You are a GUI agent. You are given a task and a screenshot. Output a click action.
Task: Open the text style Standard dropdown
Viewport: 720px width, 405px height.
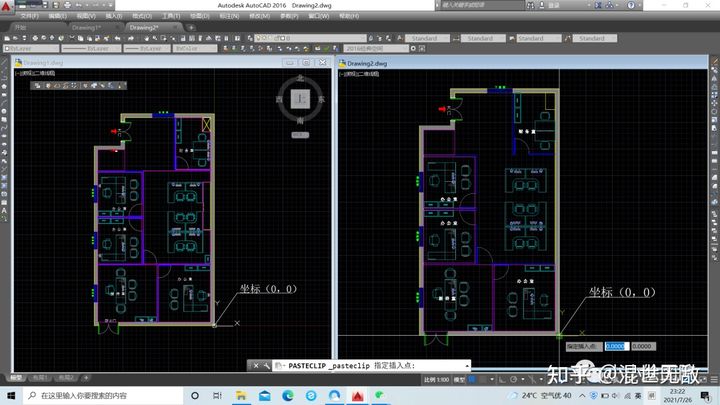427,38
